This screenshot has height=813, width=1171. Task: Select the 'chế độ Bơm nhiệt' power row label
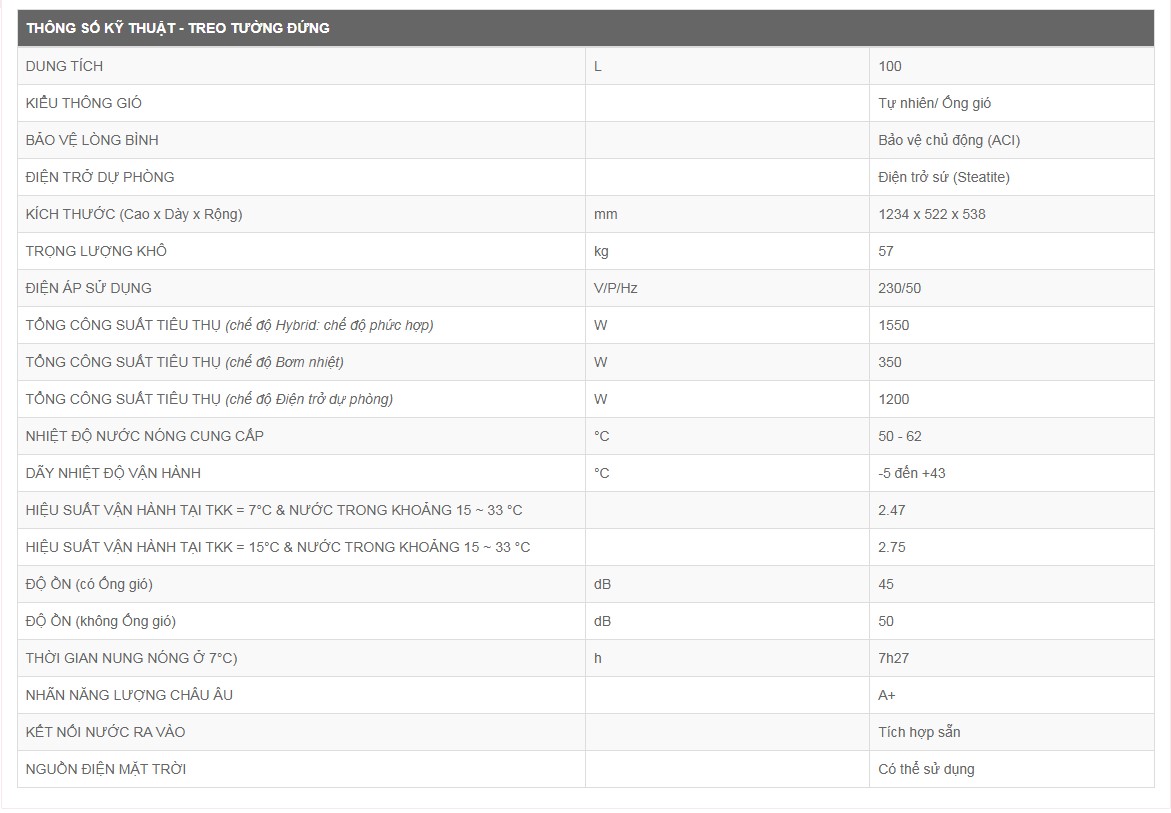[184, 362]
